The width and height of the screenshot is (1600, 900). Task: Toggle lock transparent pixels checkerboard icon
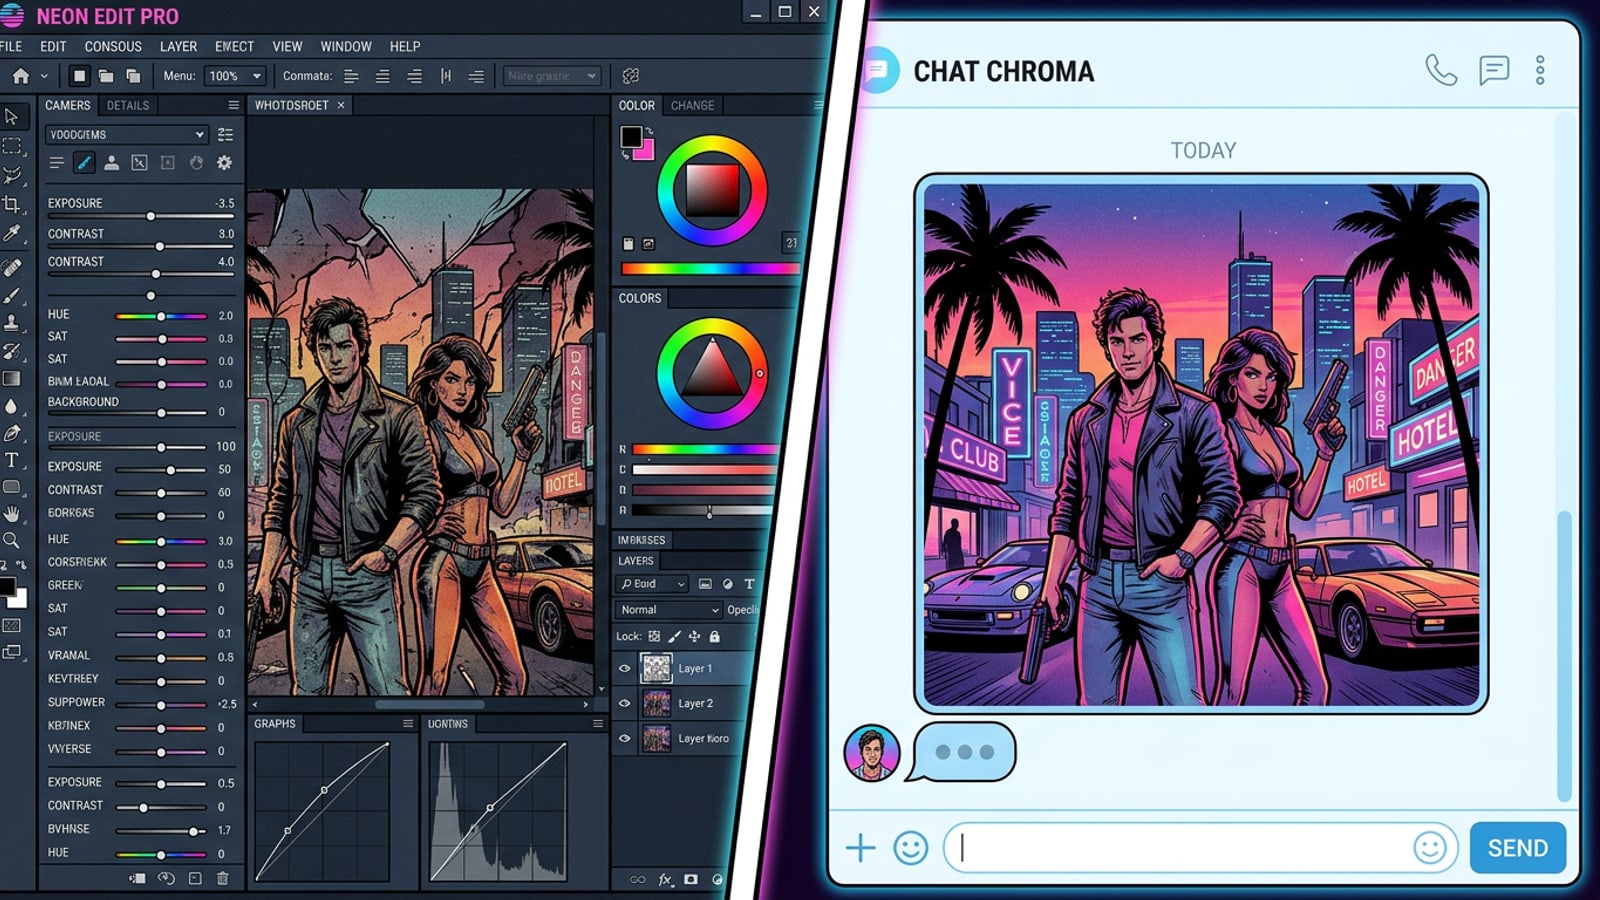(x=654, y=636)
